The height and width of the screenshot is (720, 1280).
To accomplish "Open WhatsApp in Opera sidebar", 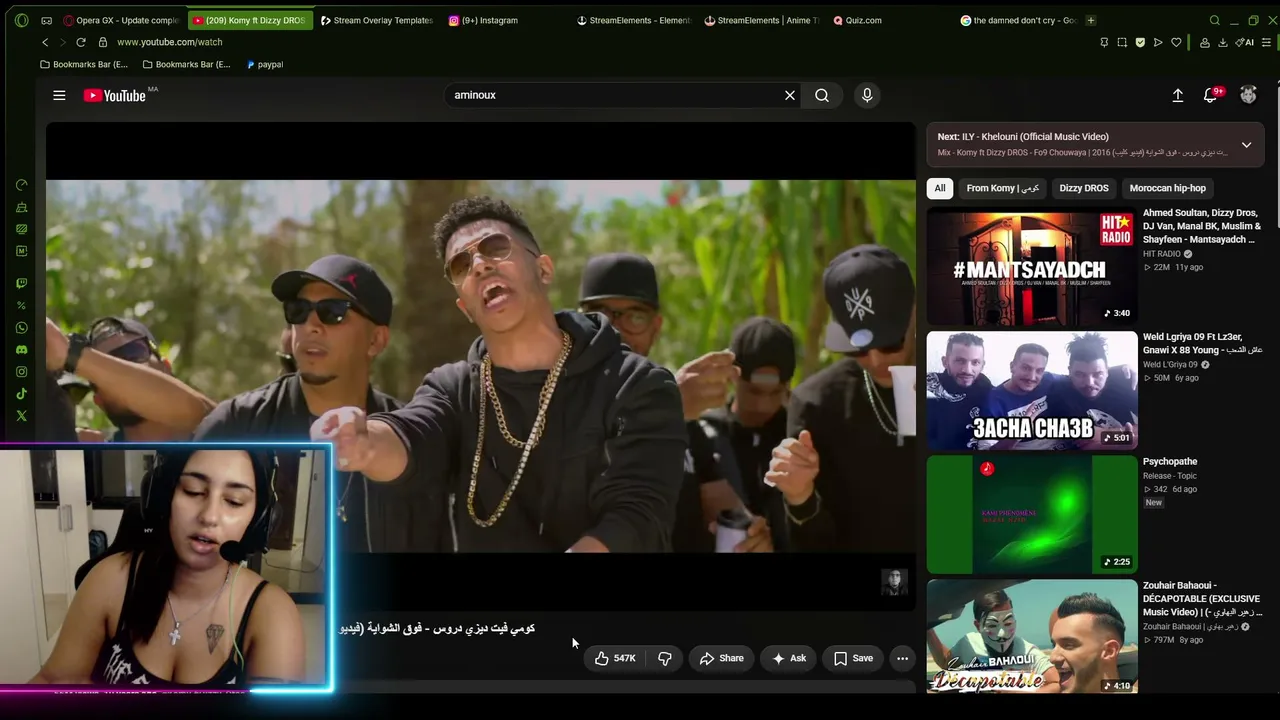I will (x=22, y=328).
